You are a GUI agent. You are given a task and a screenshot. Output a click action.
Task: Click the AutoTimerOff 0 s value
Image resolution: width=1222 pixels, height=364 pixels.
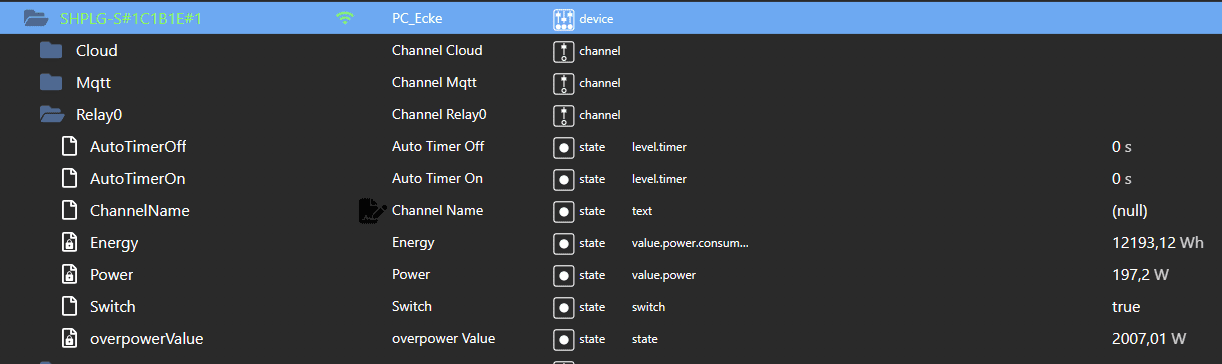1121,146
